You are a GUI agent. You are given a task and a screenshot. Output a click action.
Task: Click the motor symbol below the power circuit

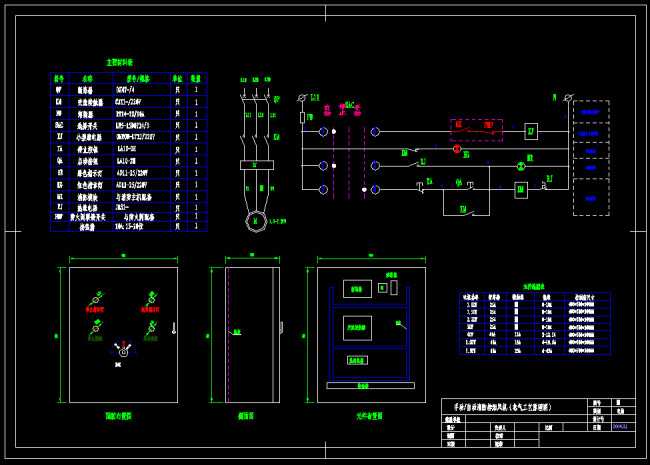[256, 220]
